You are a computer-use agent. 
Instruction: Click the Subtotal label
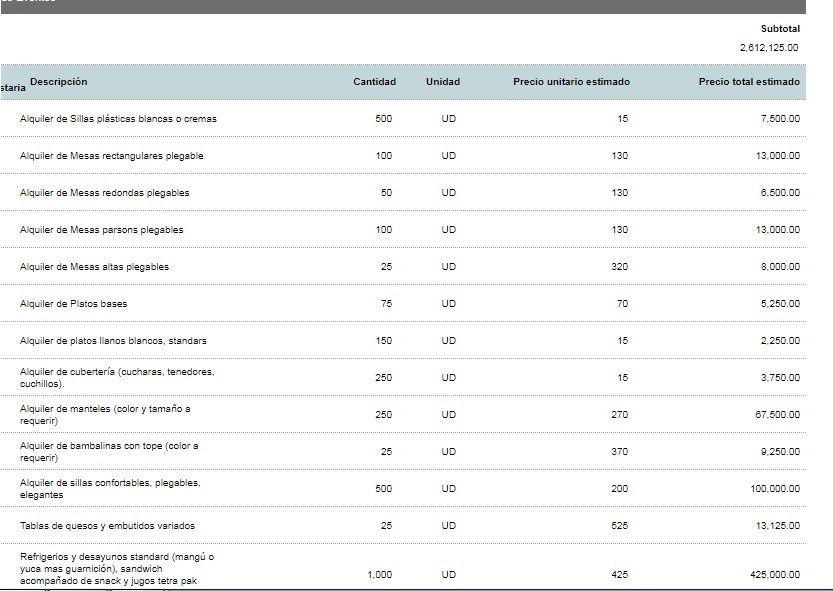pyautogui.click(x=780, y=29)
